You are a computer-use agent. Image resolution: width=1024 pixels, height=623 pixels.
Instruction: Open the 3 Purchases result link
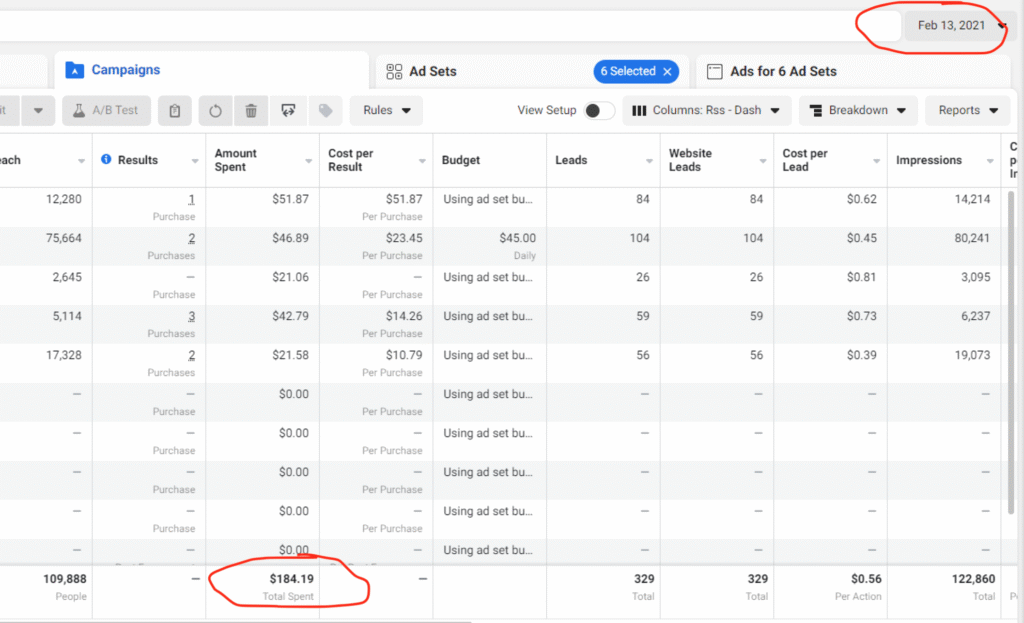click(191, 316)
